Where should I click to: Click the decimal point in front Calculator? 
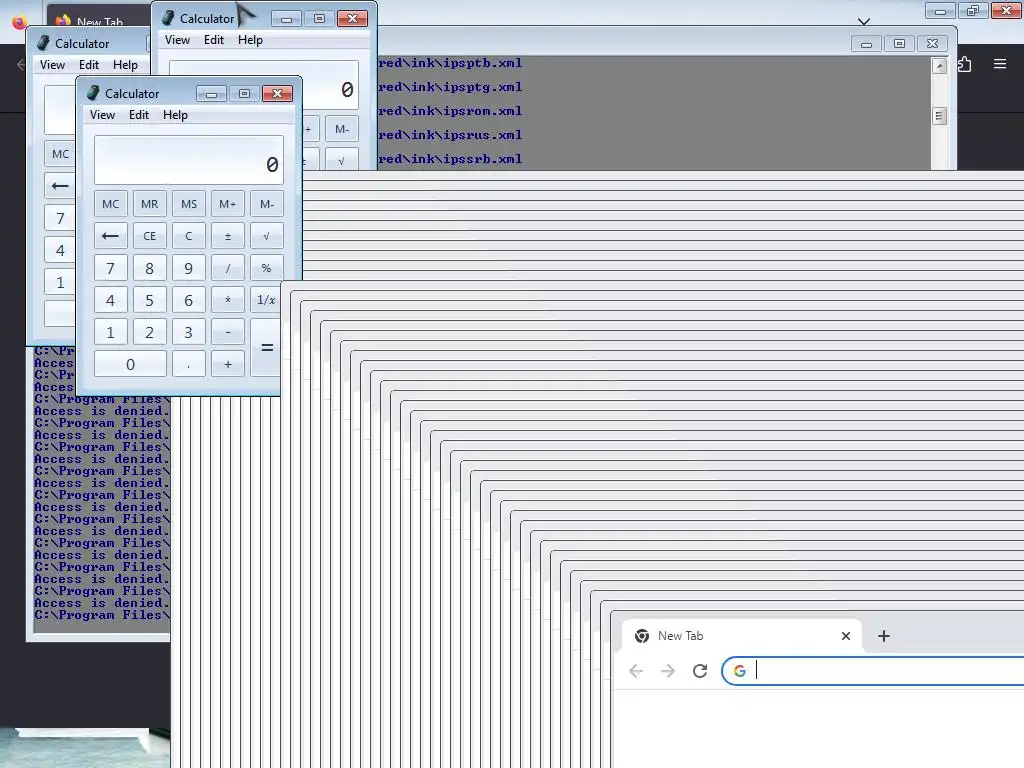189,364
